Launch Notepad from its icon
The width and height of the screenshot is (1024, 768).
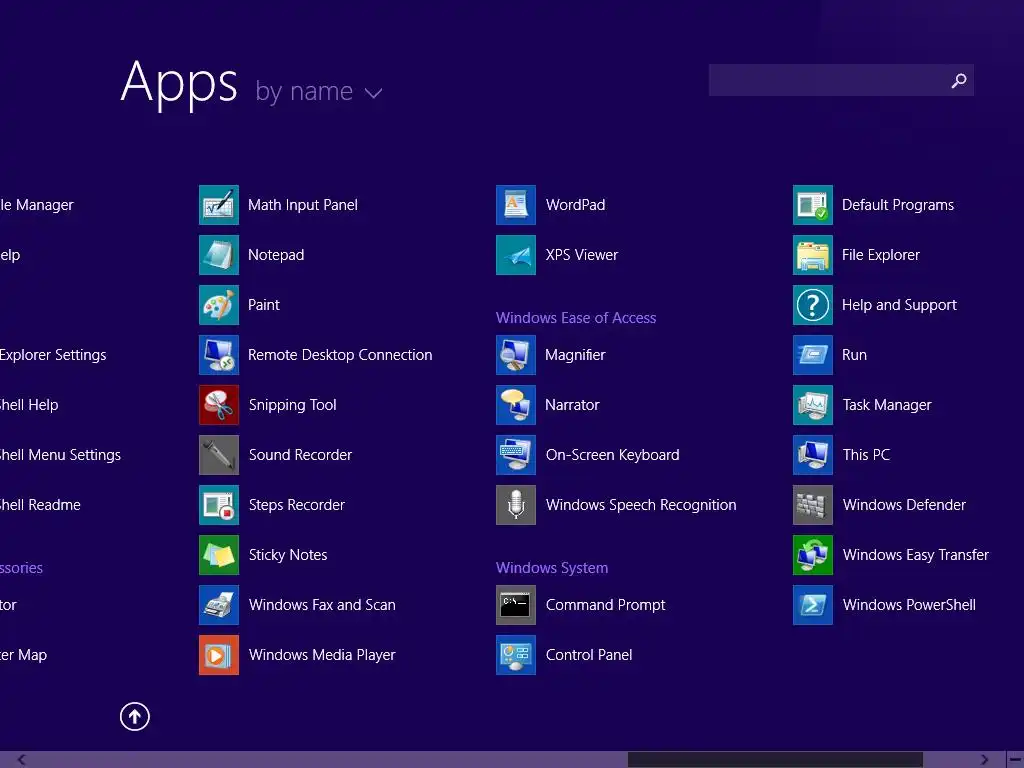(219, 255)
